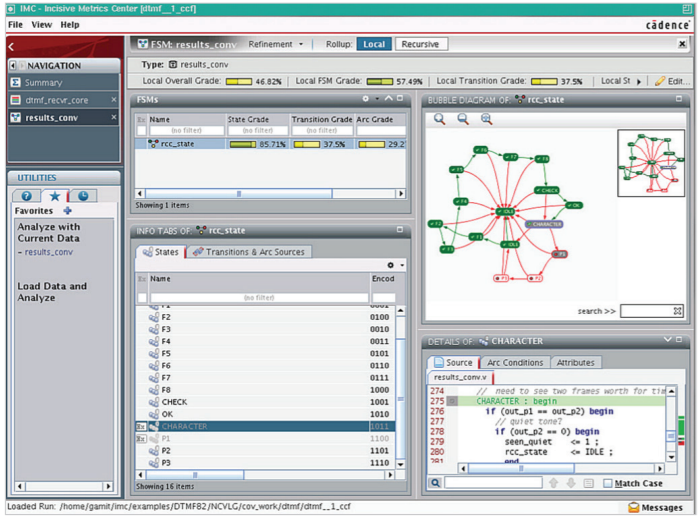This screenshot has width=698, height=518.
Task: Maximize the FSMs panel
Action: click(400, 98)
